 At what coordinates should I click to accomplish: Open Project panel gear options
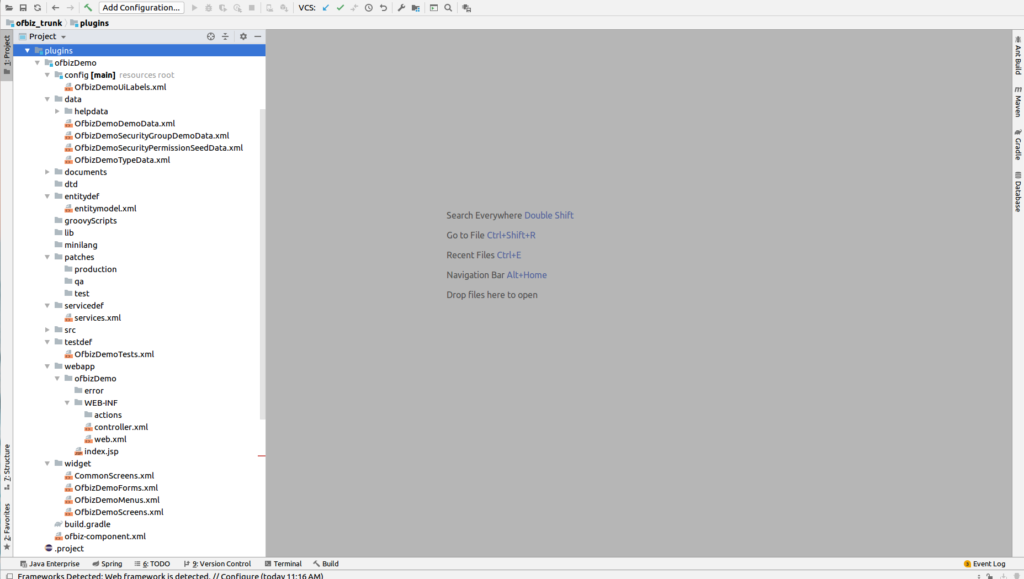[x=242, y=36]
